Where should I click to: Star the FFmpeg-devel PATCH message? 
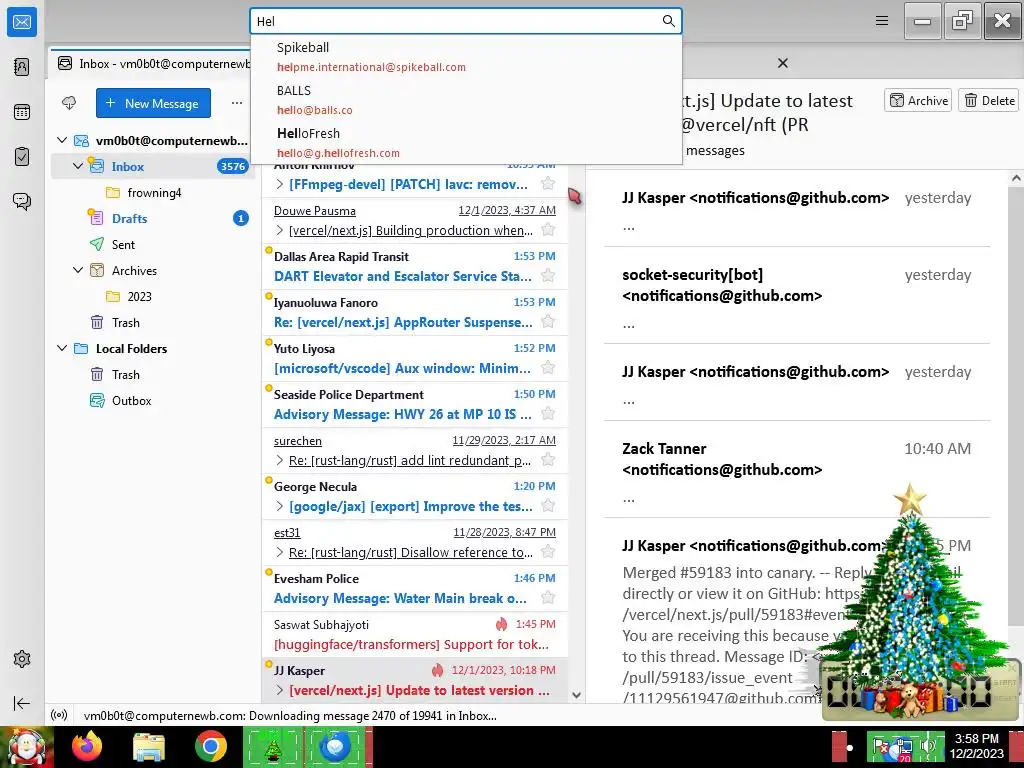coord(548,184)
